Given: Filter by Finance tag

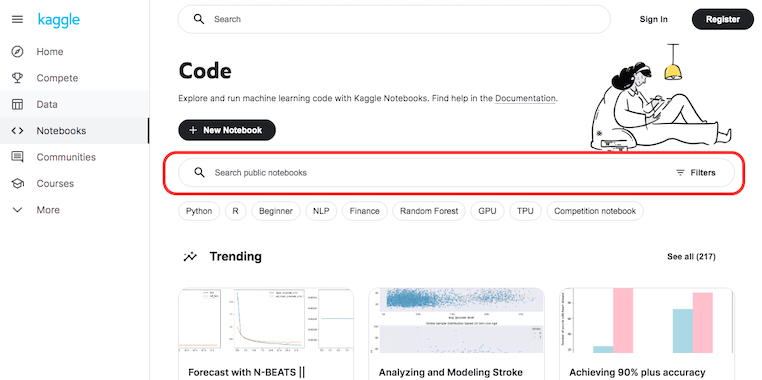Looking at the screenshot, I should pos(364,211).
